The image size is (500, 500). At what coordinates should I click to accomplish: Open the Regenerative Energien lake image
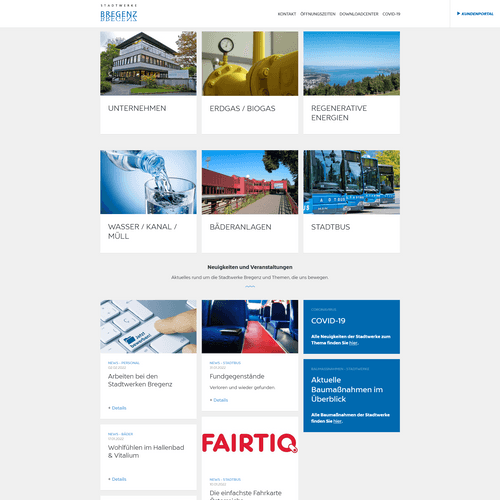coord(352,63)
